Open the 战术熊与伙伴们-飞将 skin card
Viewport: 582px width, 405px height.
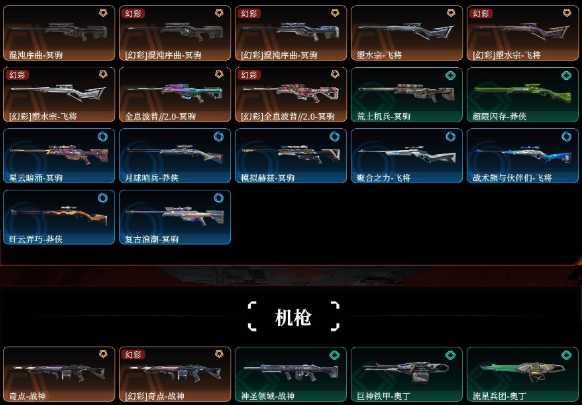tap(523, 156)
